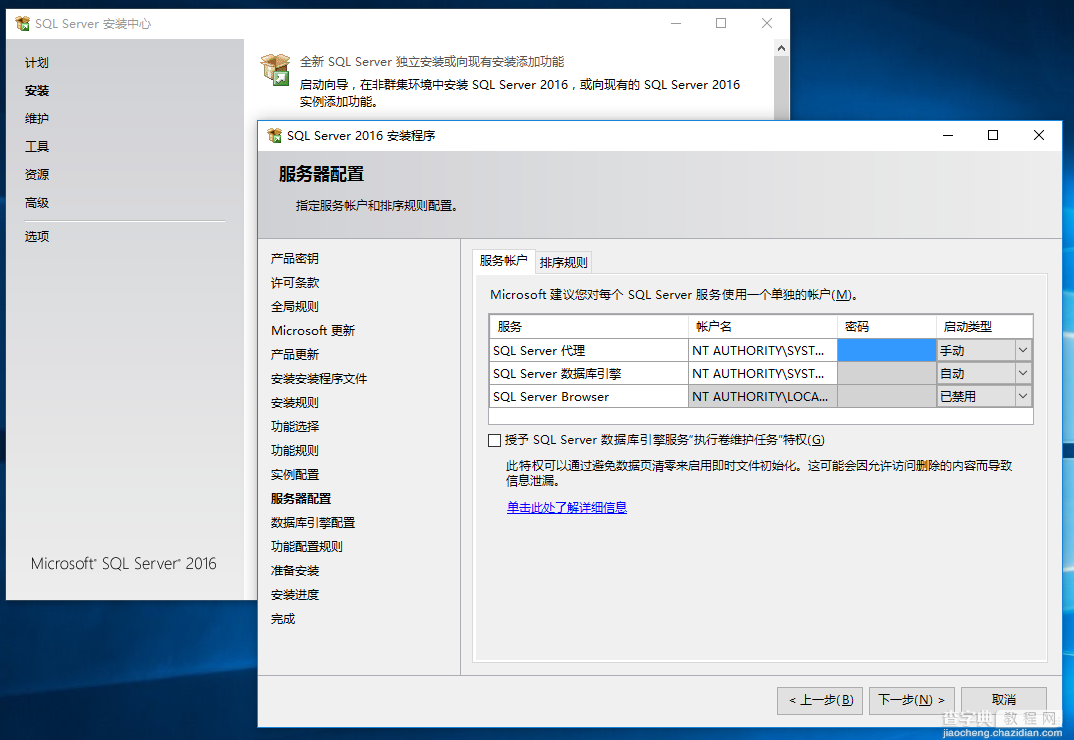Select 资源 in the Installation Center sidebar
Screen dimensions: 1074x740
[x=37, y=175]
